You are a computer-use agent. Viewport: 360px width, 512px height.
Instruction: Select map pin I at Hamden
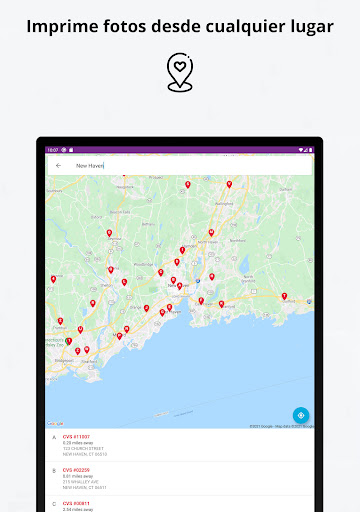tap(182, 250)
